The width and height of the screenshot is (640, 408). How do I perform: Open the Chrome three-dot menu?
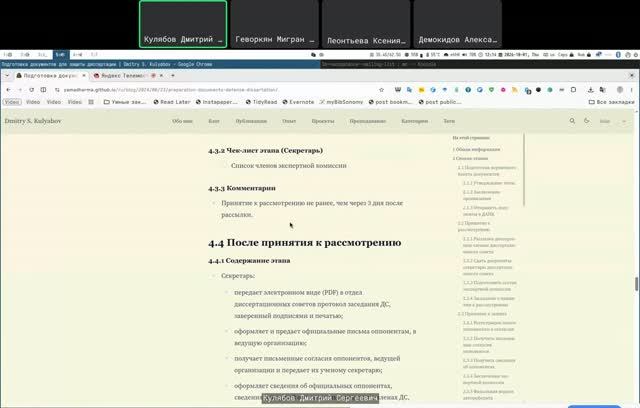(631, 90)
